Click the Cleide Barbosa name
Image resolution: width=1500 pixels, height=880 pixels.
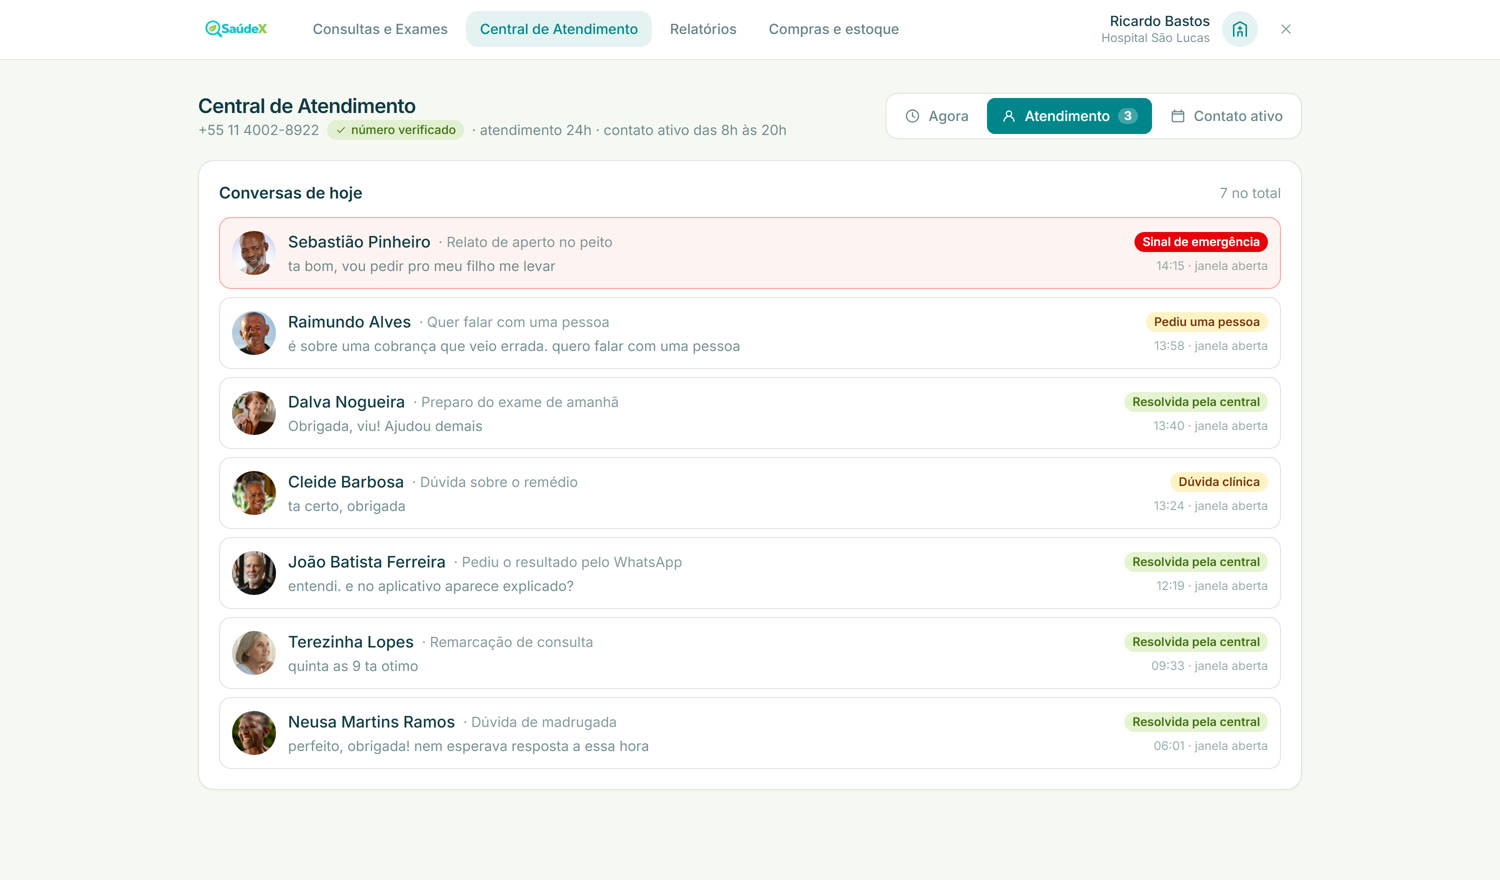point(346,482)
